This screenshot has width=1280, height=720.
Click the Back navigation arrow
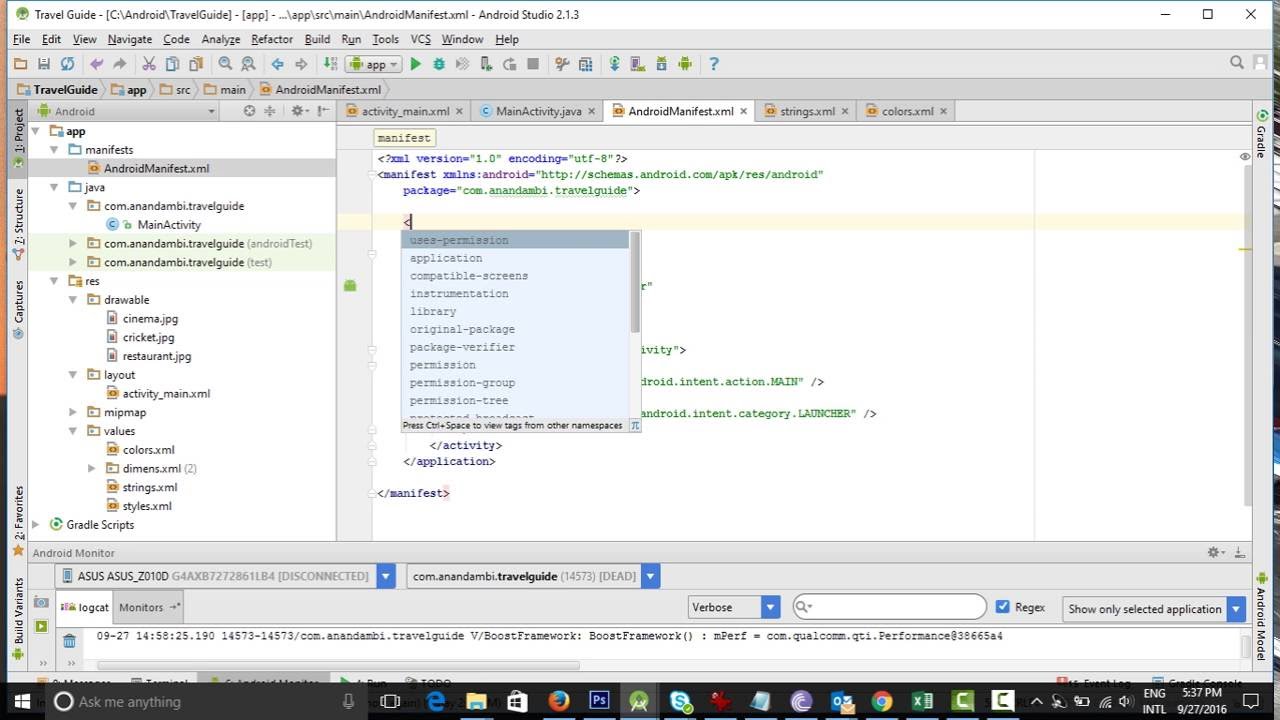[278, 64]
